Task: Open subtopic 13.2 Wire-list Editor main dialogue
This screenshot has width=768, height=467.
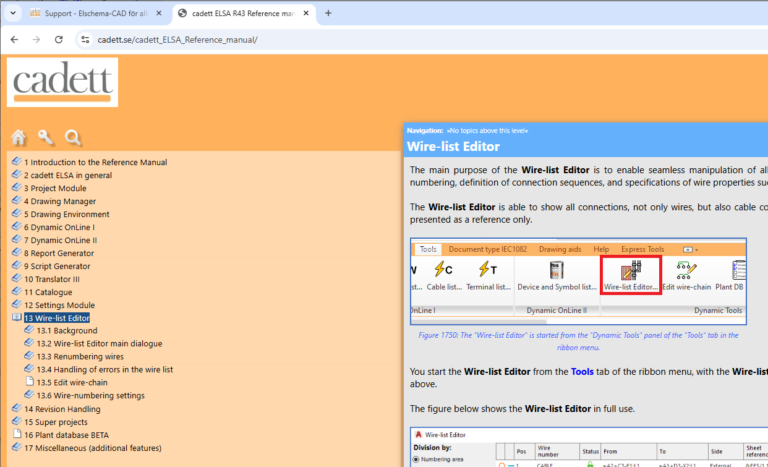Action: (x=99, y=344)
